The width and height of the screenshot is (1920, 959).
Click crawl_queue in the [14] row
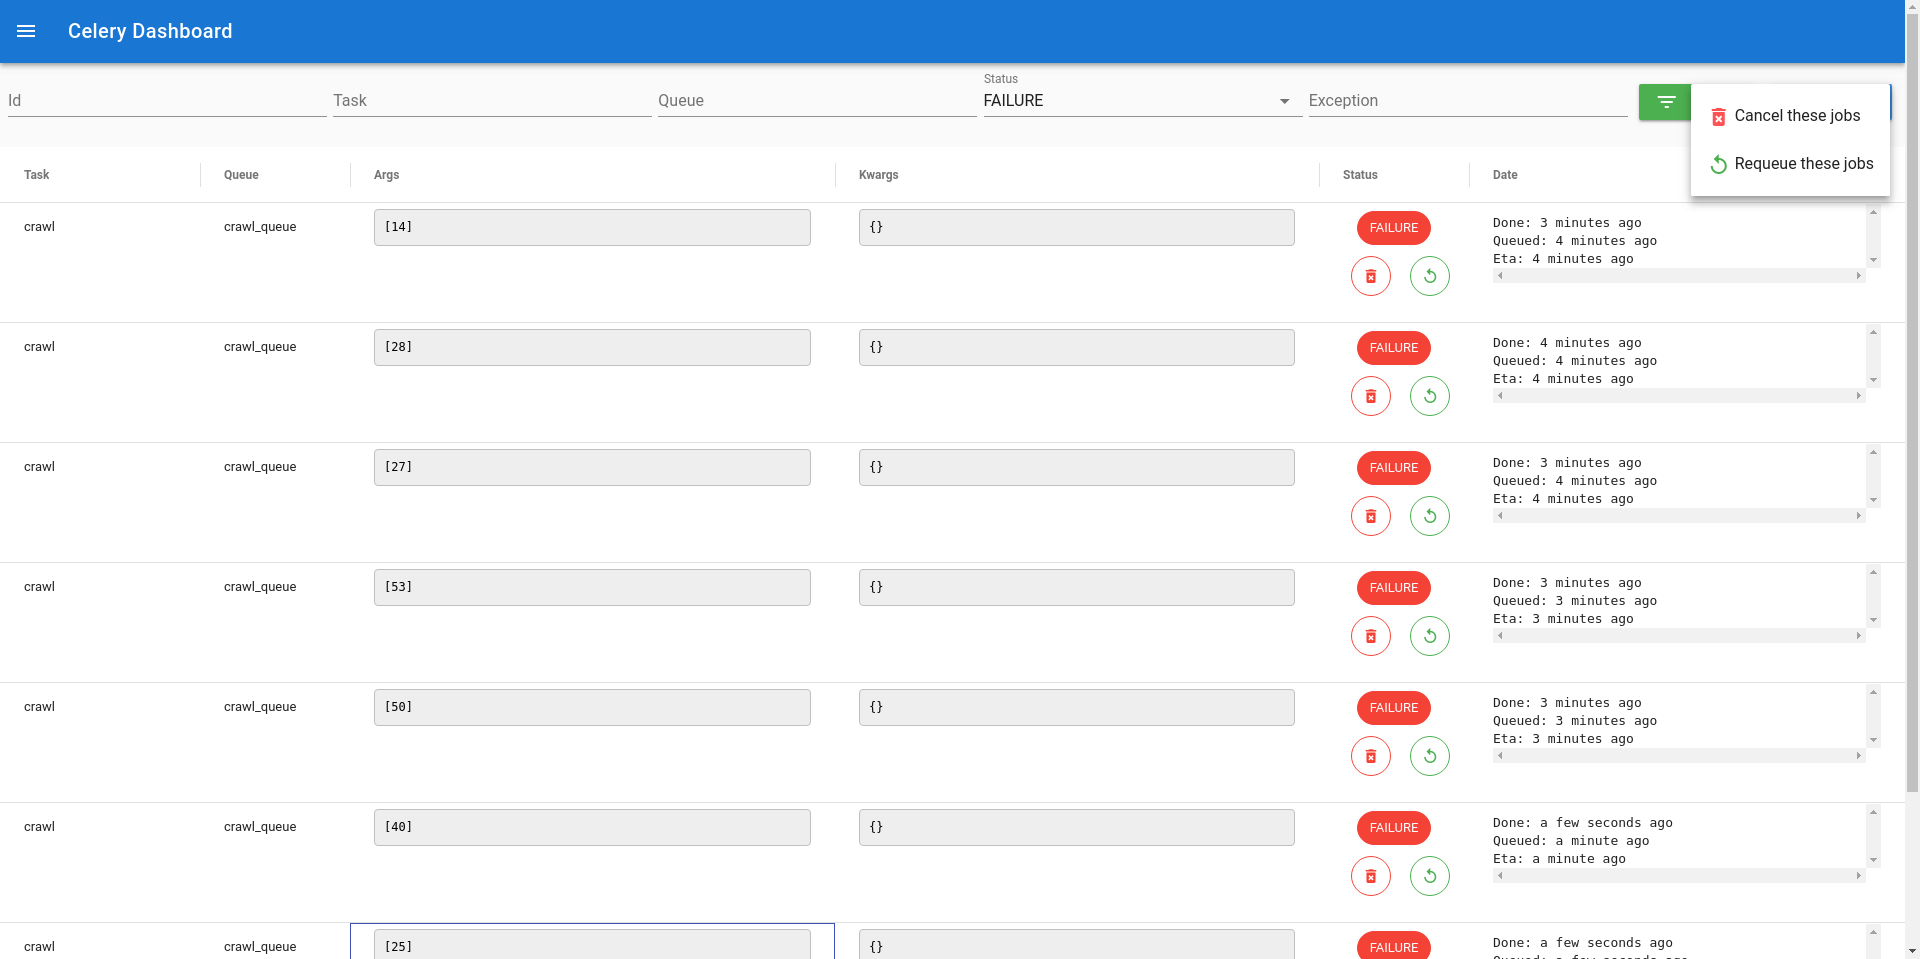click(x=260, y=227)
